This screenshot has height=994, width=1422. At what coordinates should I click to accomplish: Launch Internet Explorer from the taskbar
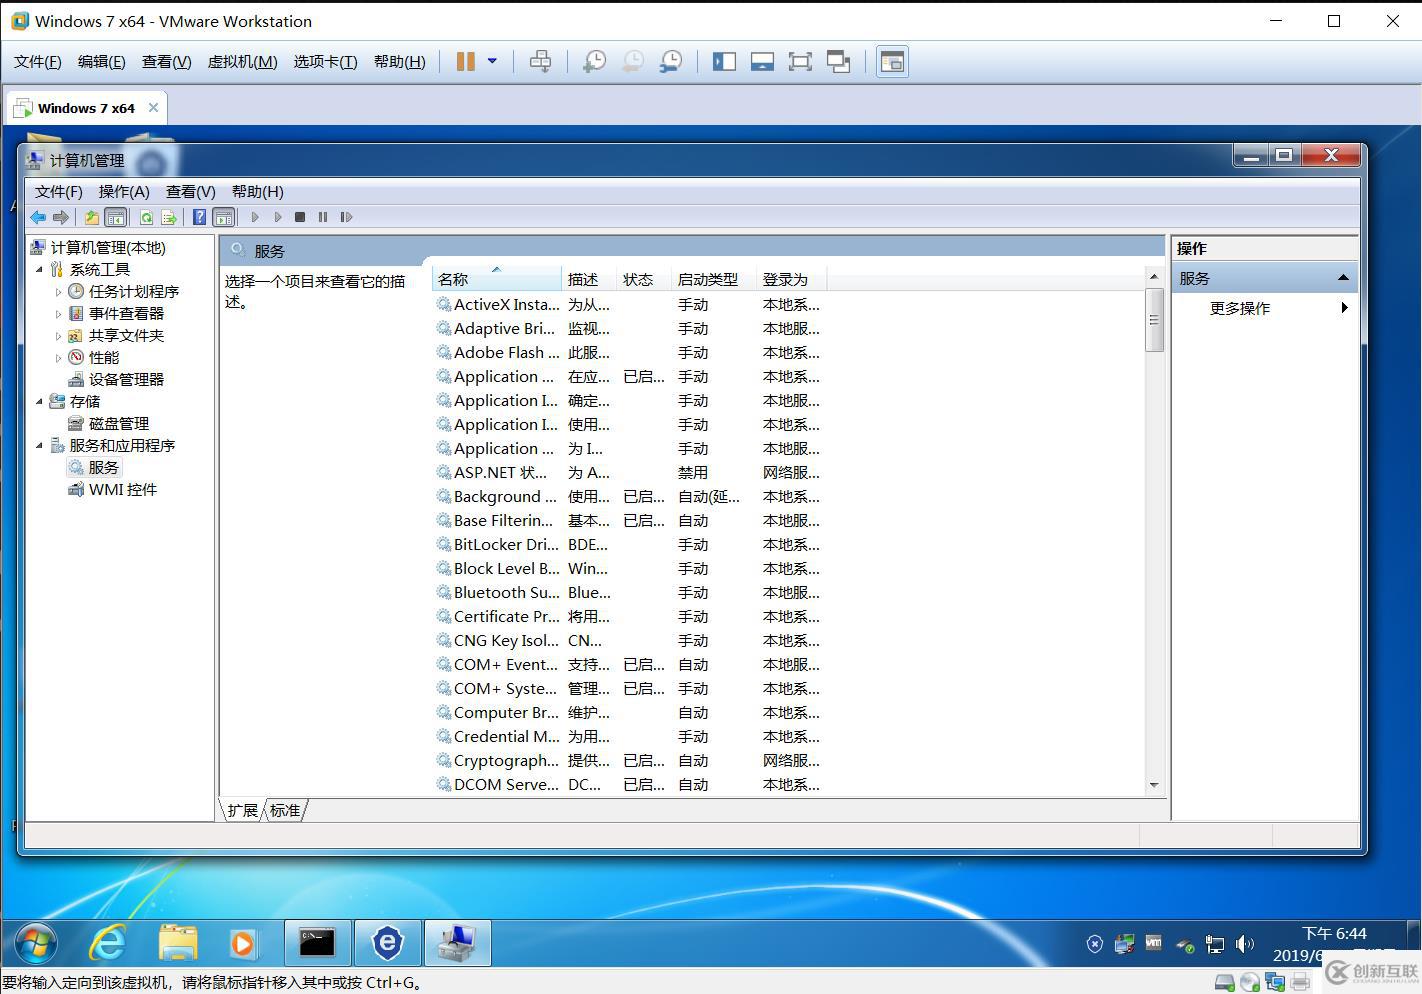click(x=109, y=943)
